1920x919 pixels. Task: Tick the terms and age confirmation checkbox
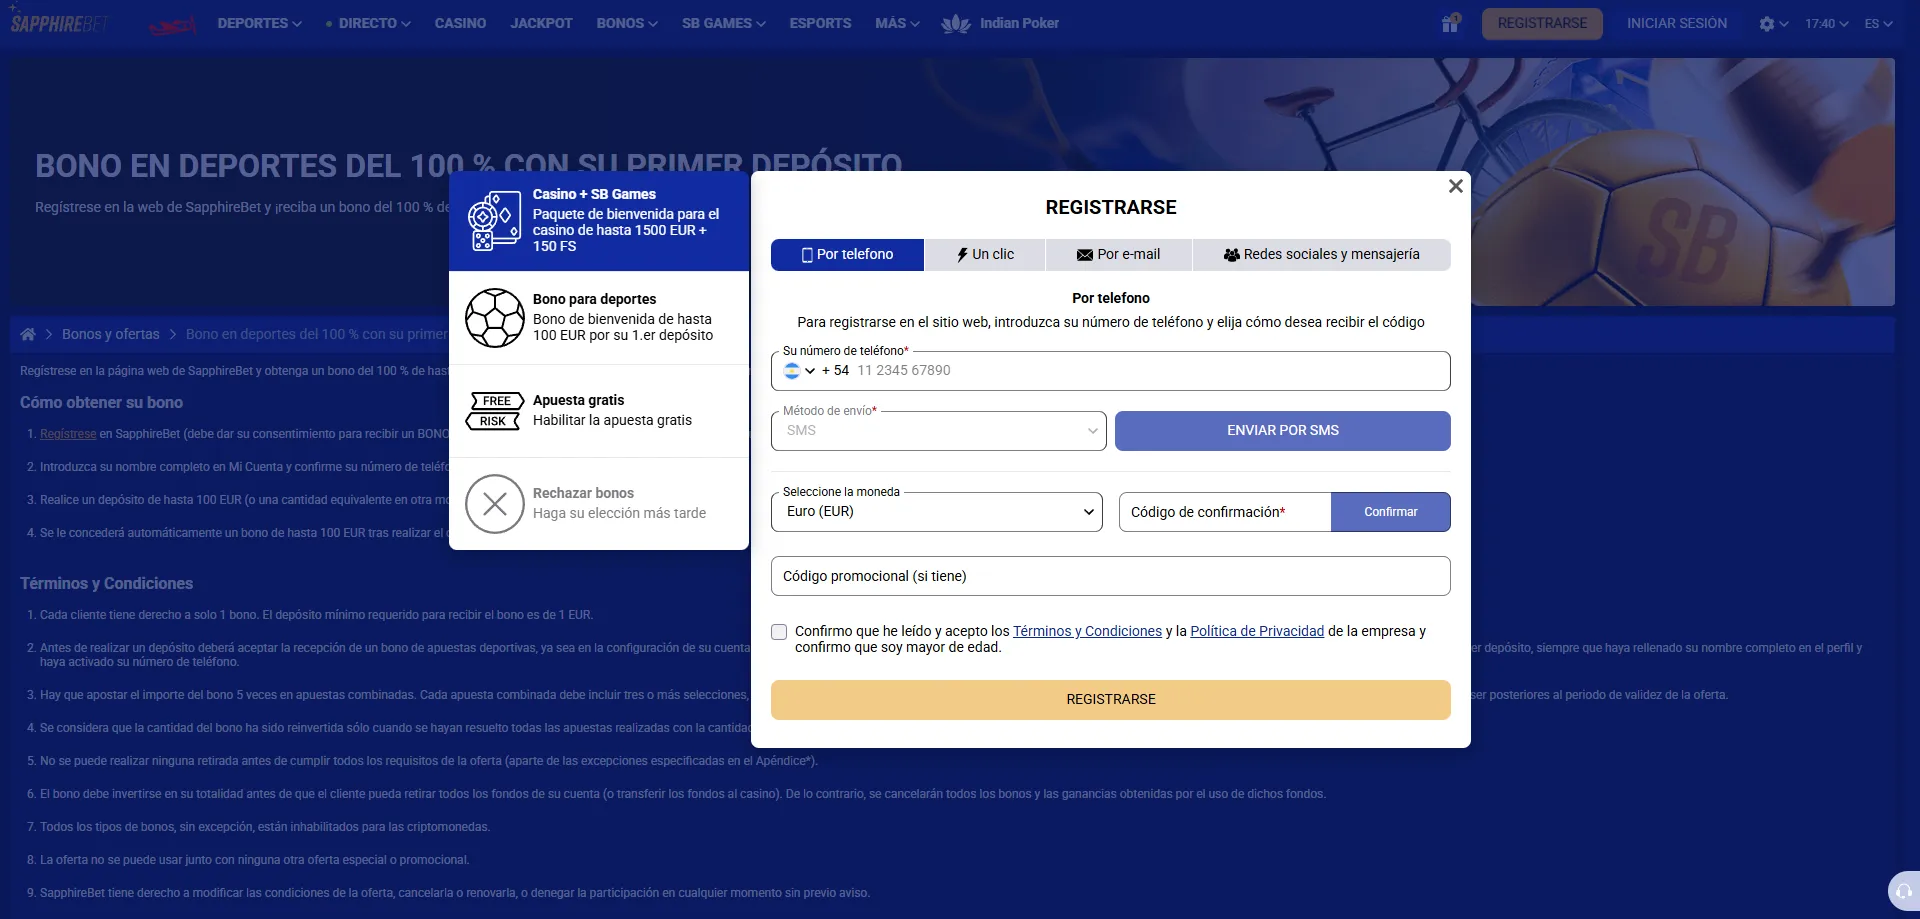coord(779,632)
